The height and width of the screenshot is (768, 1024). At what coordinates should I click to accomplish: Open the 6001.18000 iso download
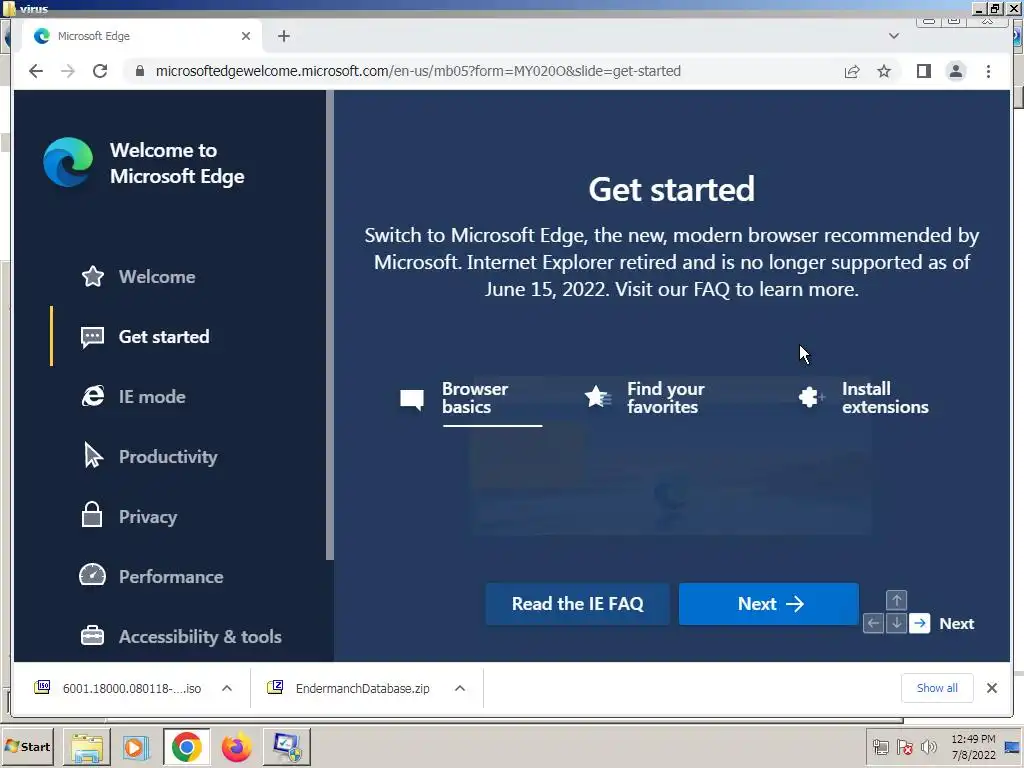119,688
